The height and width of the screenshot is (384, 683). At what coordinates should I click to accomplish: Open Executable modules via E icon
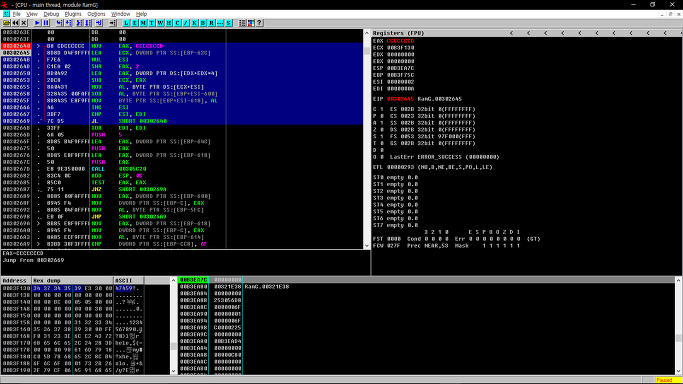[x=135, y=23]
